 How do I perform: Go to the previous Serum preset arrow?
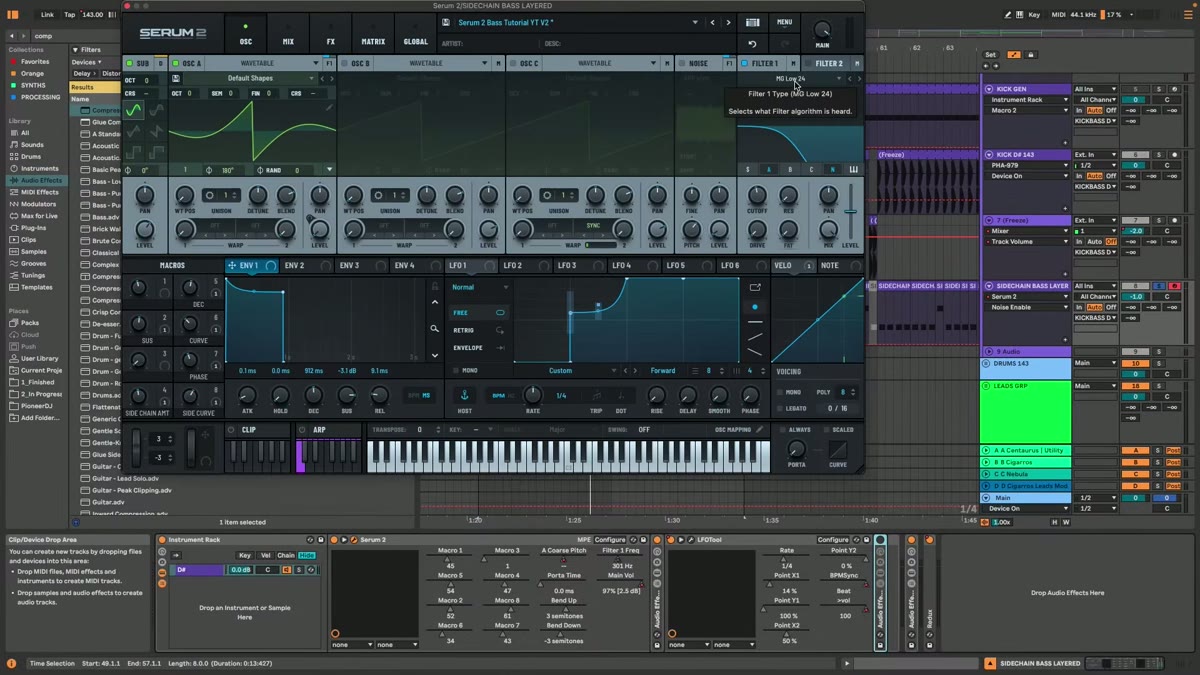tap(712, 22)
